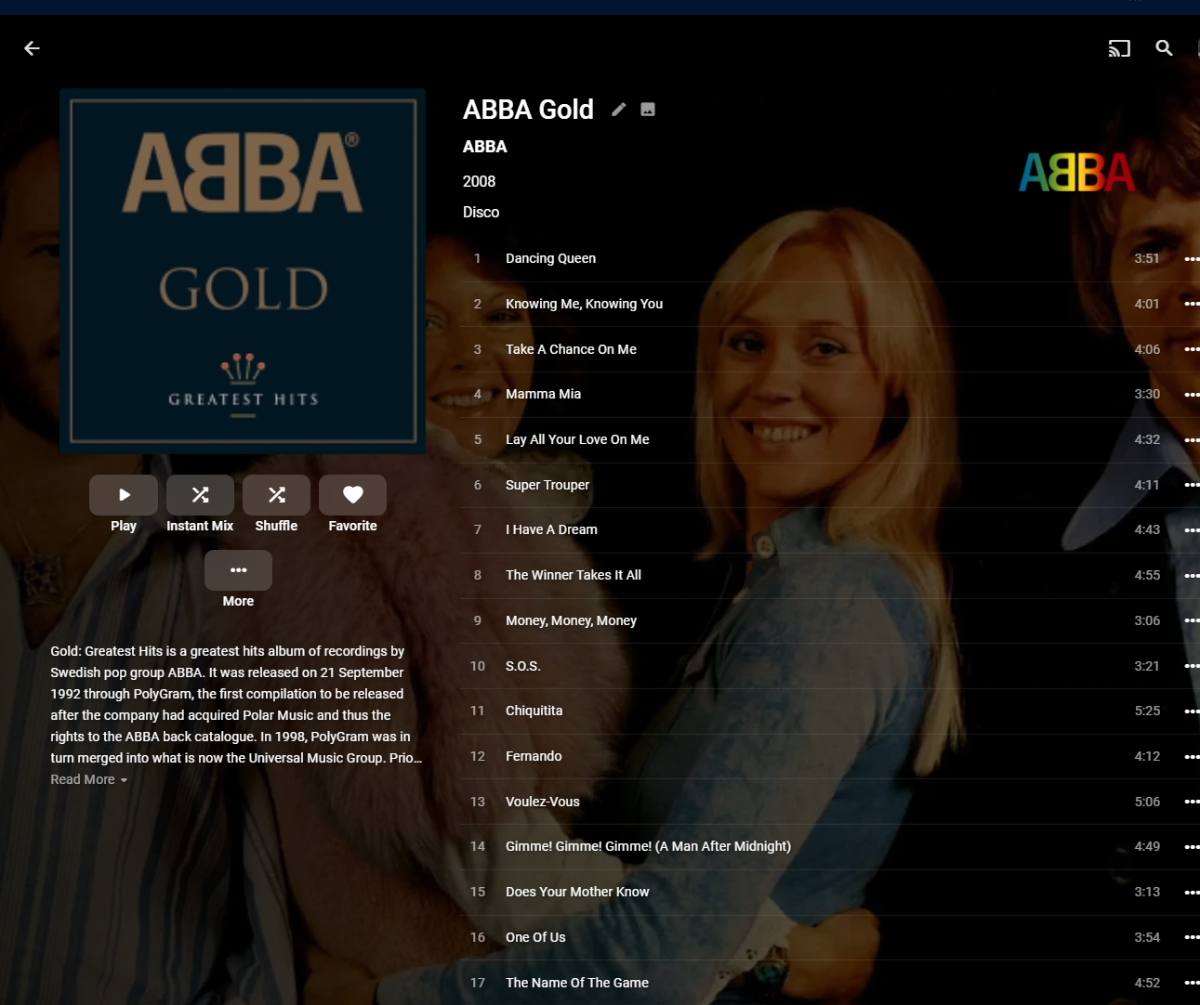Open options menu for Fernando
This screenshot has height=1005, width=1200.
1191,757
